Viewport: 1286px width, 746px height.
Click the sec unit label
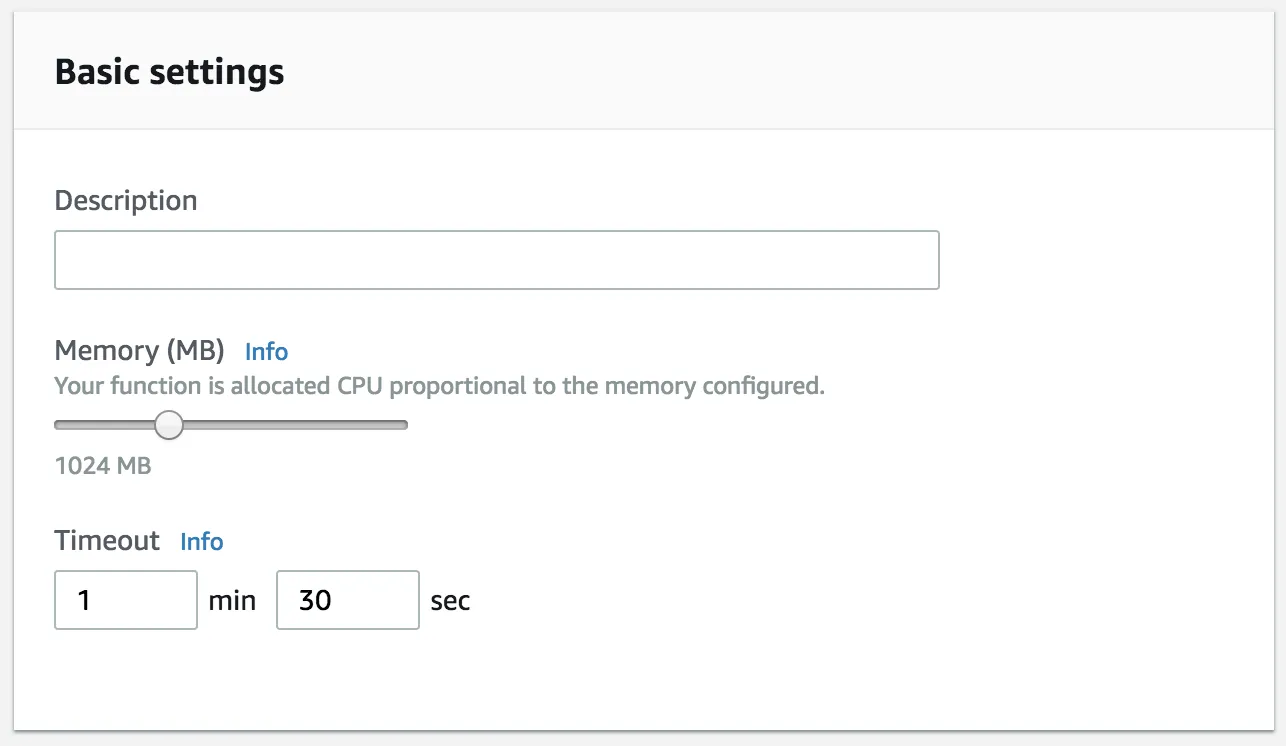[x=450, y=601]
